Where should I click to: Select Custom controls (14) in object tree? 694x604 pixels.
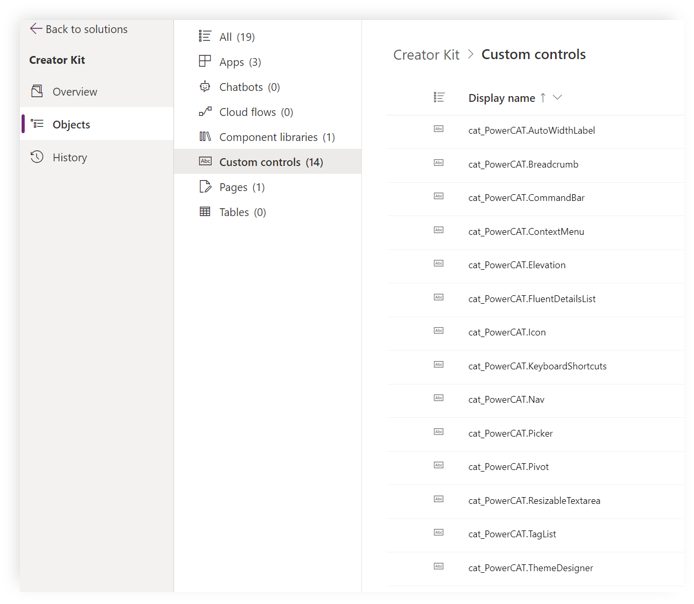pos(268,162)
